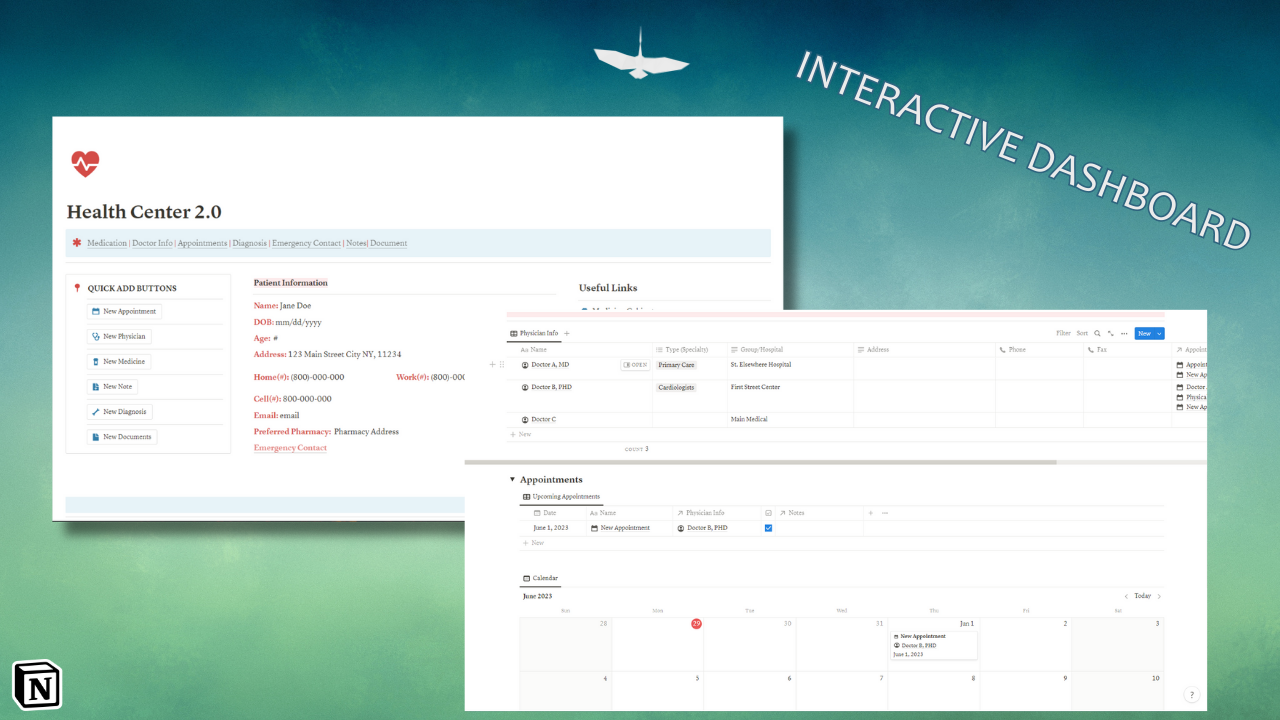Select the Calendar view tab

coord(541,578)
